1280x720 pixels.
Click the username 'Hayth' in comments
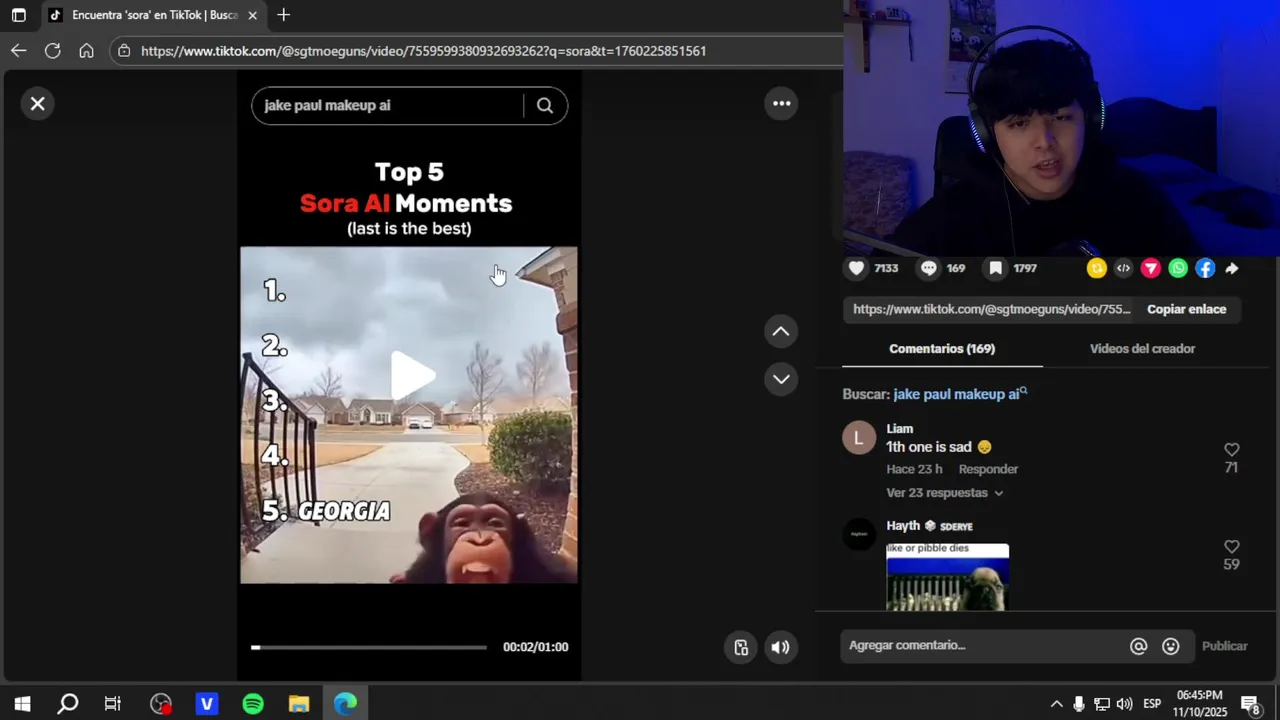point(903,526)
